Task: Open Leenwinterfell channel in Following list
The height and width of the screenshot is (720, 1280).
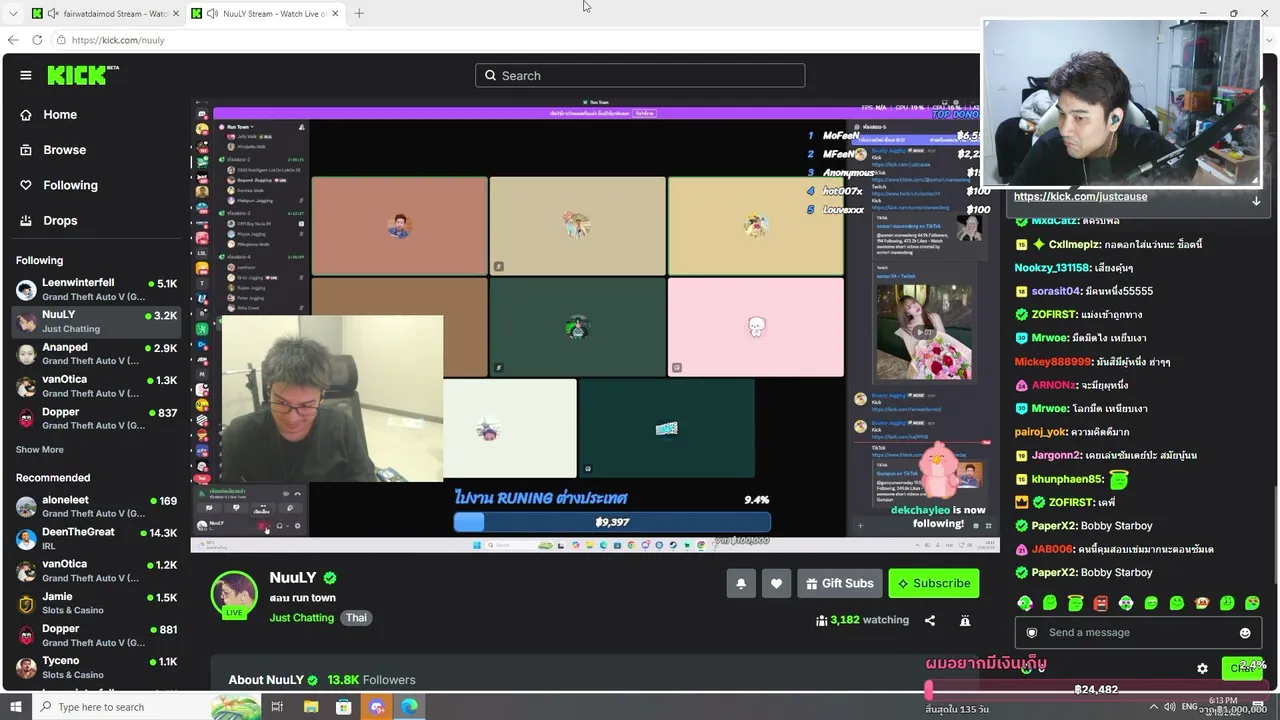Action: [96, 290]
